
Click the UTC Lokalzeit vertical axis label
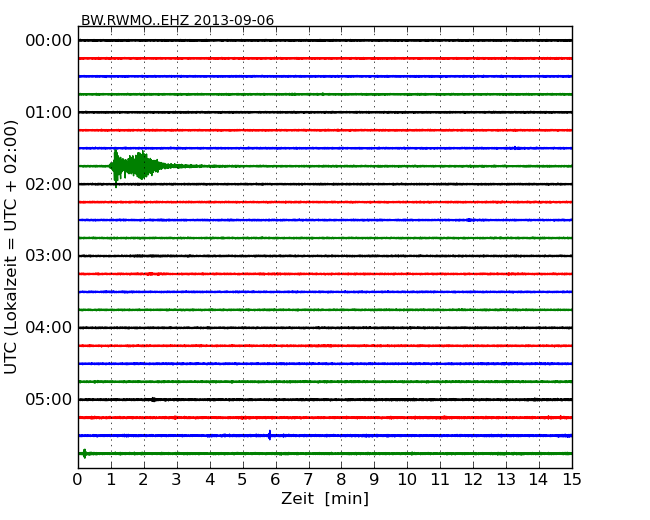[10, 247]
